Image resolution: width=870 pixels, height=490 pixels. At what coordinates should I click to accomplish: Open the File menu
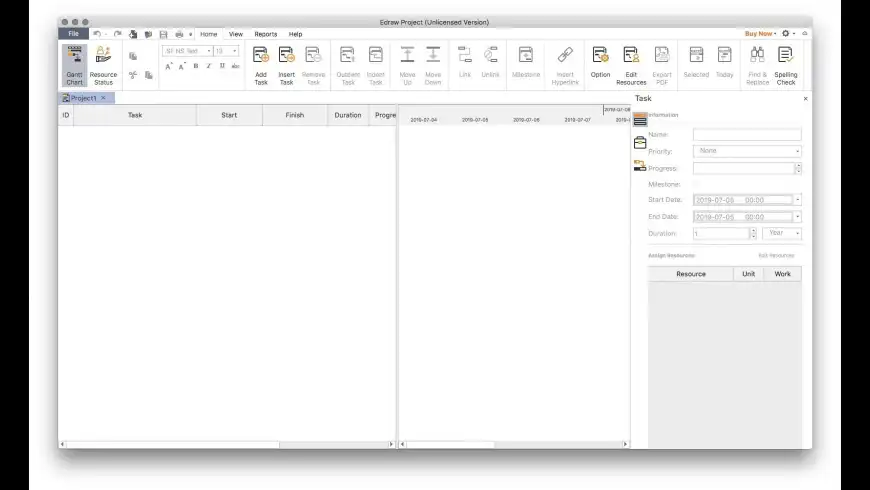(x=73, y=34)
